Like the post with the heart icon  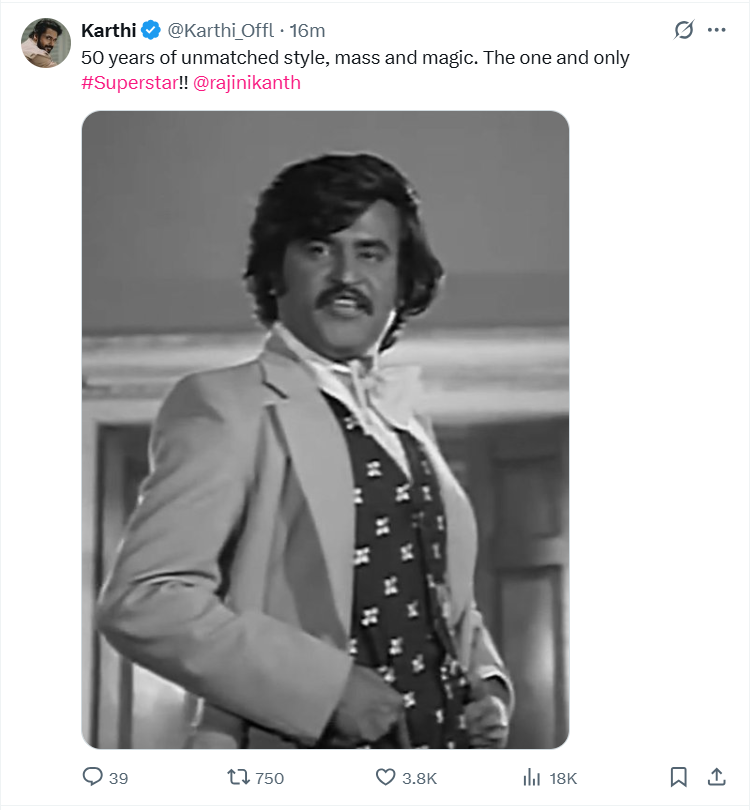tap(385, 777)
